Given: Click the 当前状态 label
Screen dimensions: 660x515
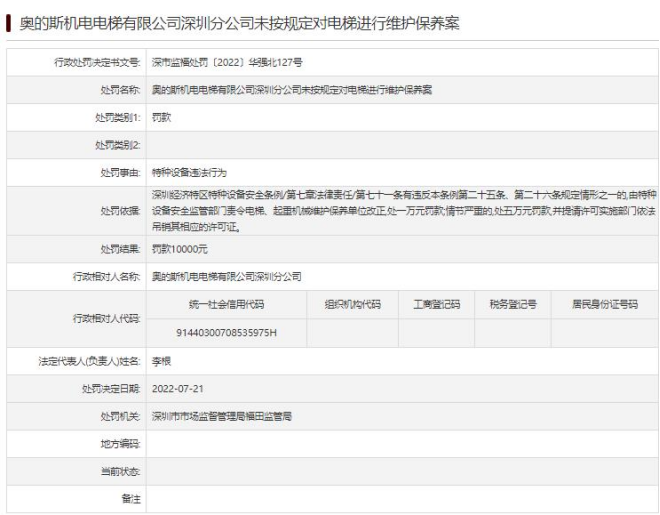Looking at the screenshot, I should pos(120,472).
